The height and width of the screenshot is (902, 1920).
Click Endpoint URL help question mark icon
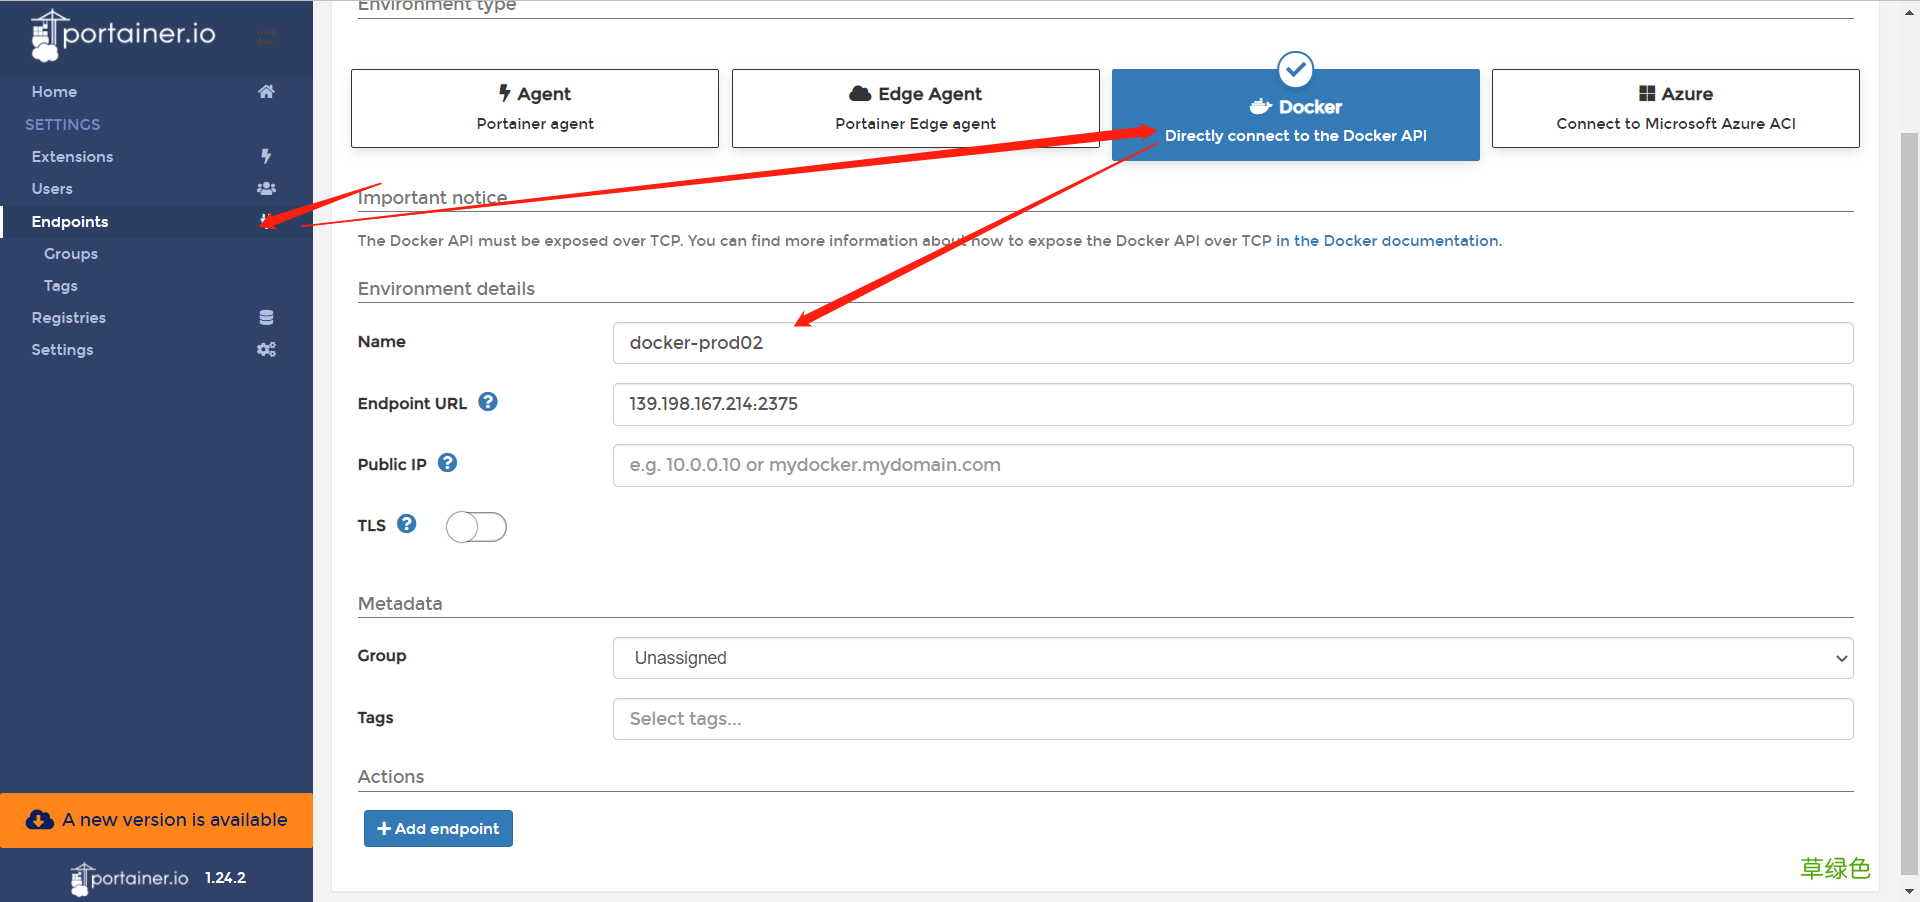pos(488,402)
